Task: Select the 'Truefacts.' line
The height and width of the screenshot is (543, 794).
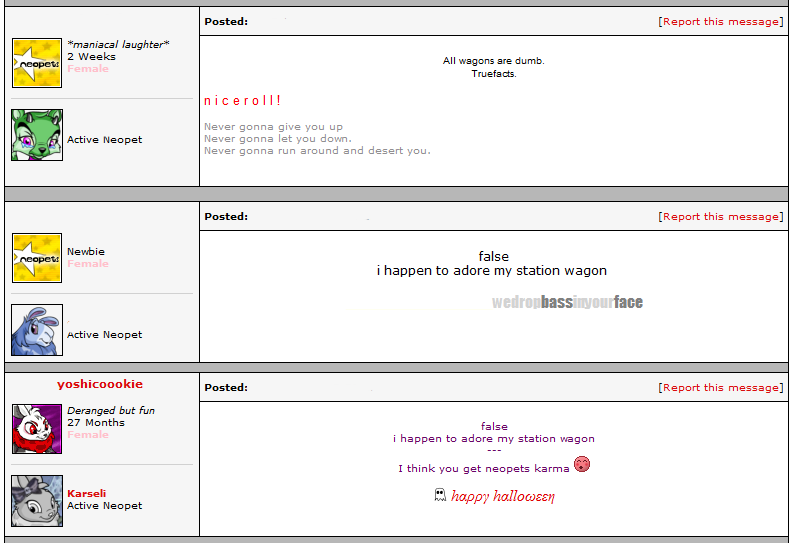Action: 494,74
